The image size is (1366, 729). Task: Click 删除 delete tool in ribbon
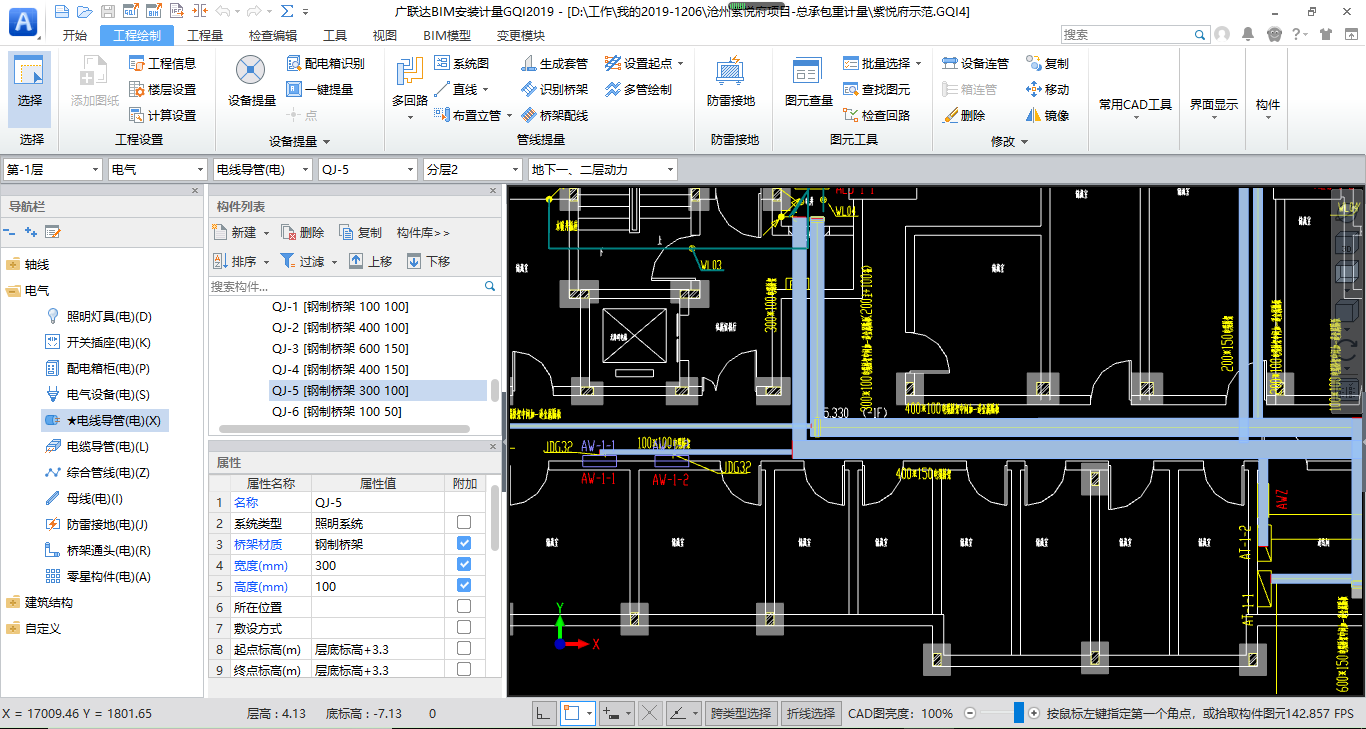[964, 115]
